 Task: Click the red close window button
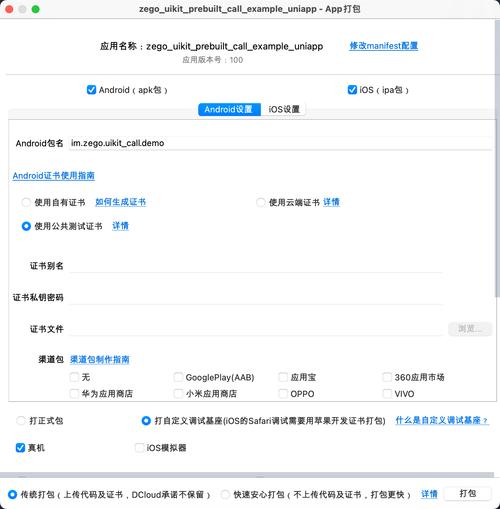pos(9,9)
